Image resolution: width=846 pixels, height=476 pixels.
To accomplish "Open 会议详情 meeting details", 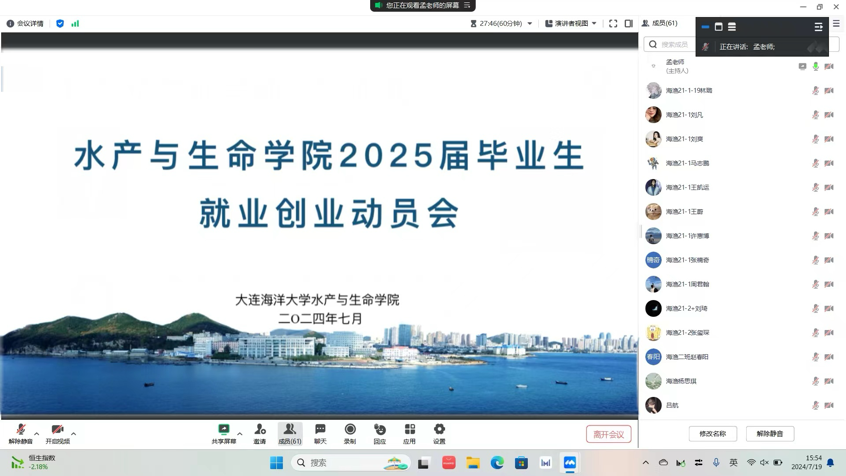I will (x=25, y=23).
